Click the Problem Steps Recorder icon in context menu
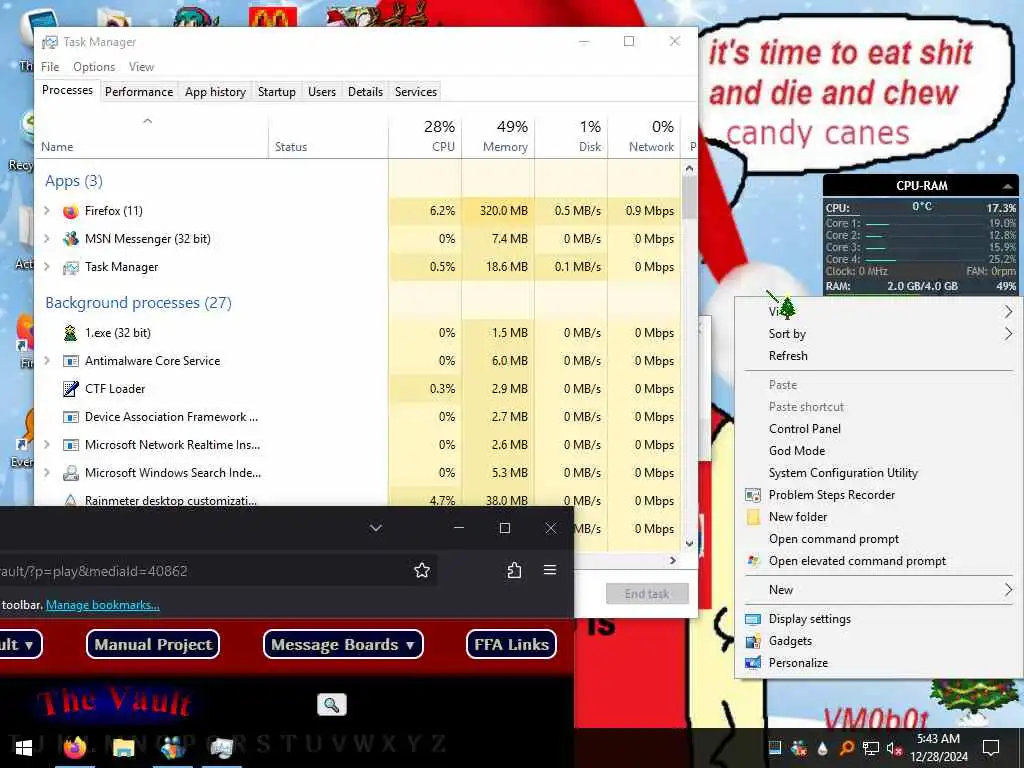Image resolution: width=1024 pixels, height=768 pixels. click(x=753, y=495)
